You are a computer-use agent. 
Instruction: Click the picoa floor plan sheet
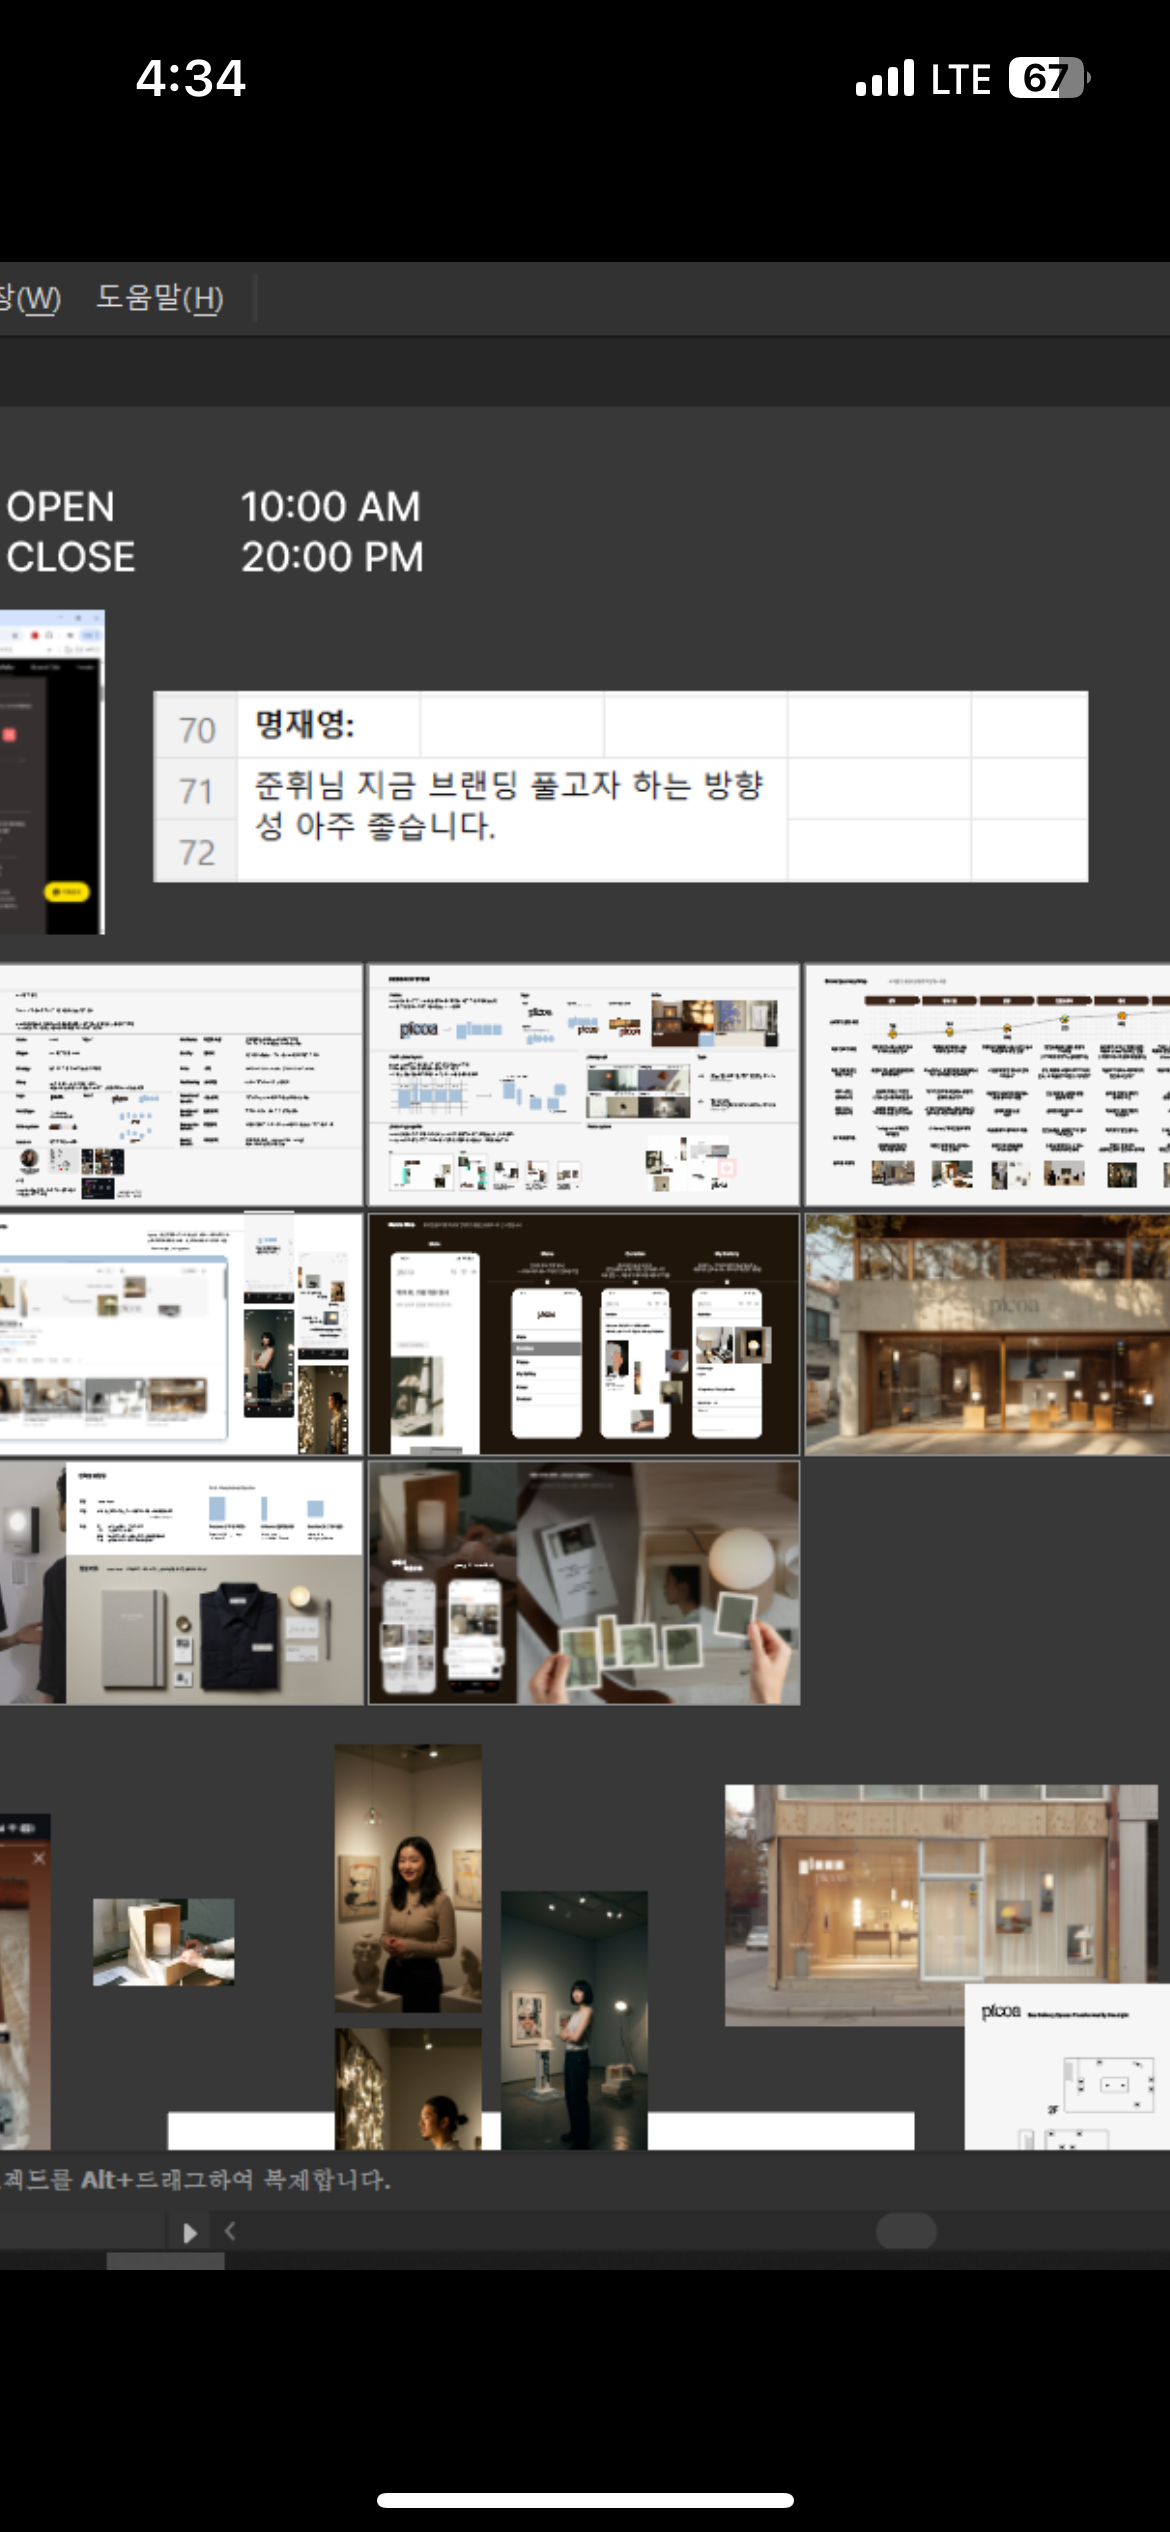(x=1067, y=2068)
